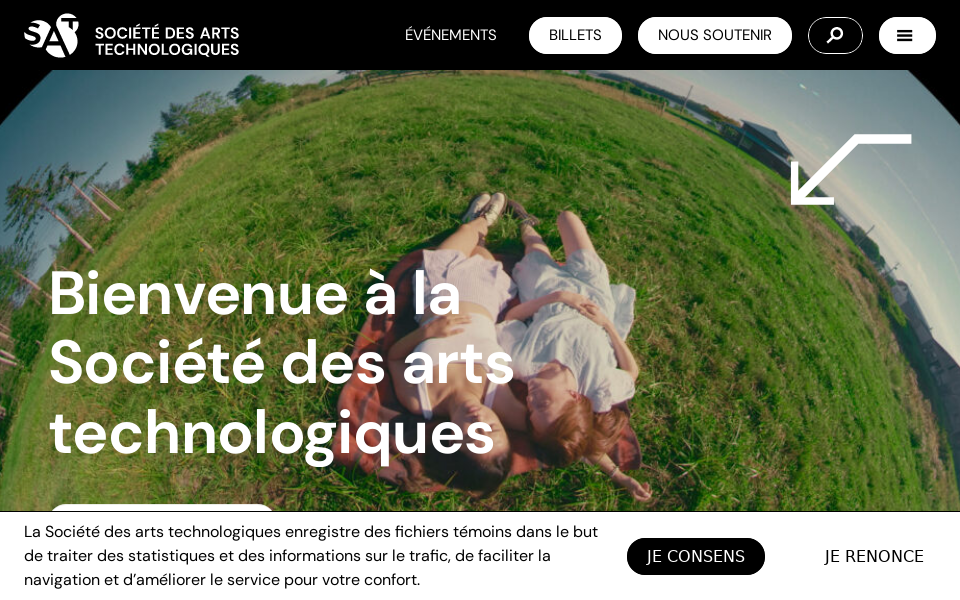960x600 pixels.
Task: Decline cookies with JE RENONCE
Action: pyautogui.click(x=874, y=556)
